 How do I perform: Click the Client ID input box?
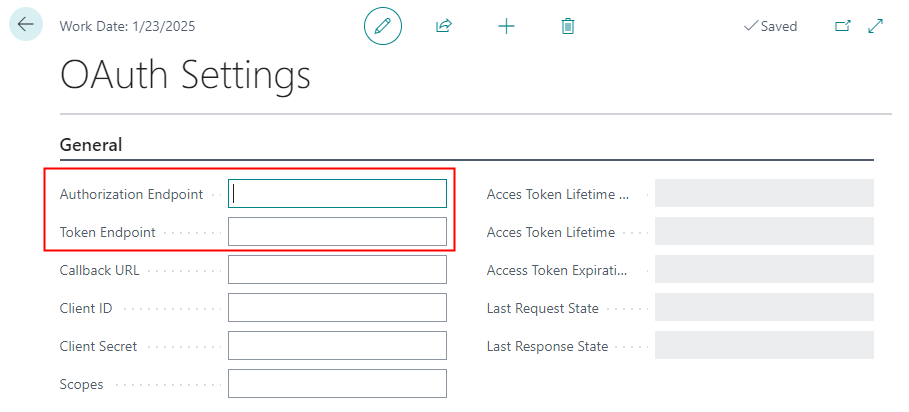pyautogui.click(x=337, y=308)
